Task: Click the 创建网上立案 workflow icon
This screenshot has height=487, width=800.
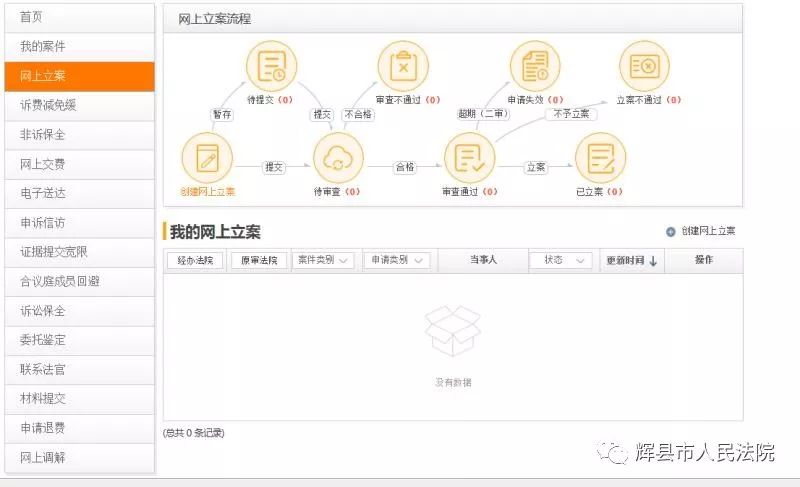Action: click(x=207, y=158)
